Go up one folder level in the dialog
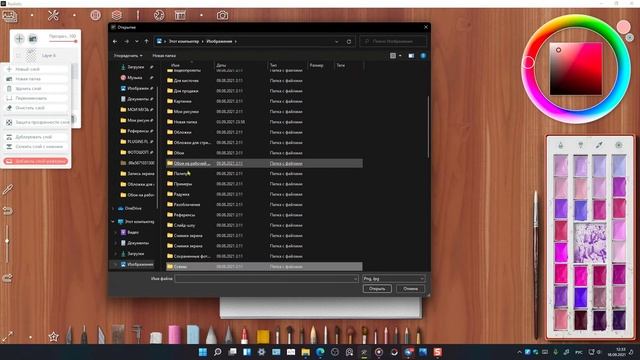 click(147, 41)
